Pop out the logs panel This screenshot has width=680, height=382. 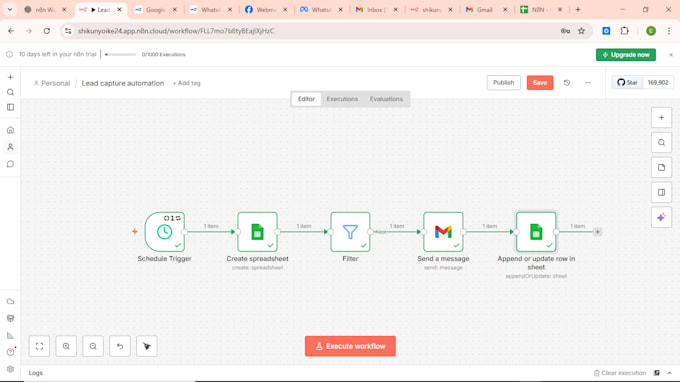point(657,373)
